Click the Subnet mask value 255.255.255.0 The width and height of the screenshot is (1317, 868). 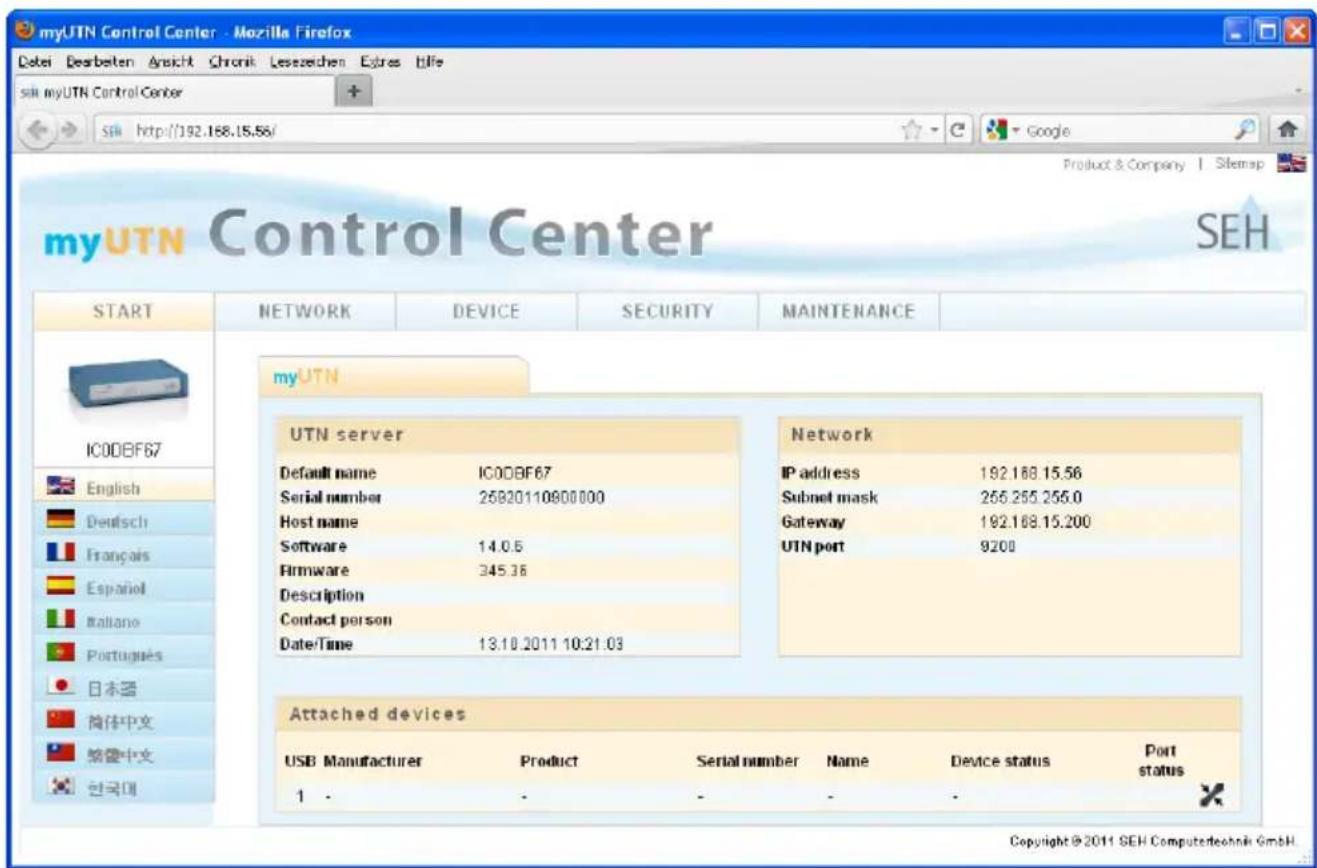click(1030, 496)
